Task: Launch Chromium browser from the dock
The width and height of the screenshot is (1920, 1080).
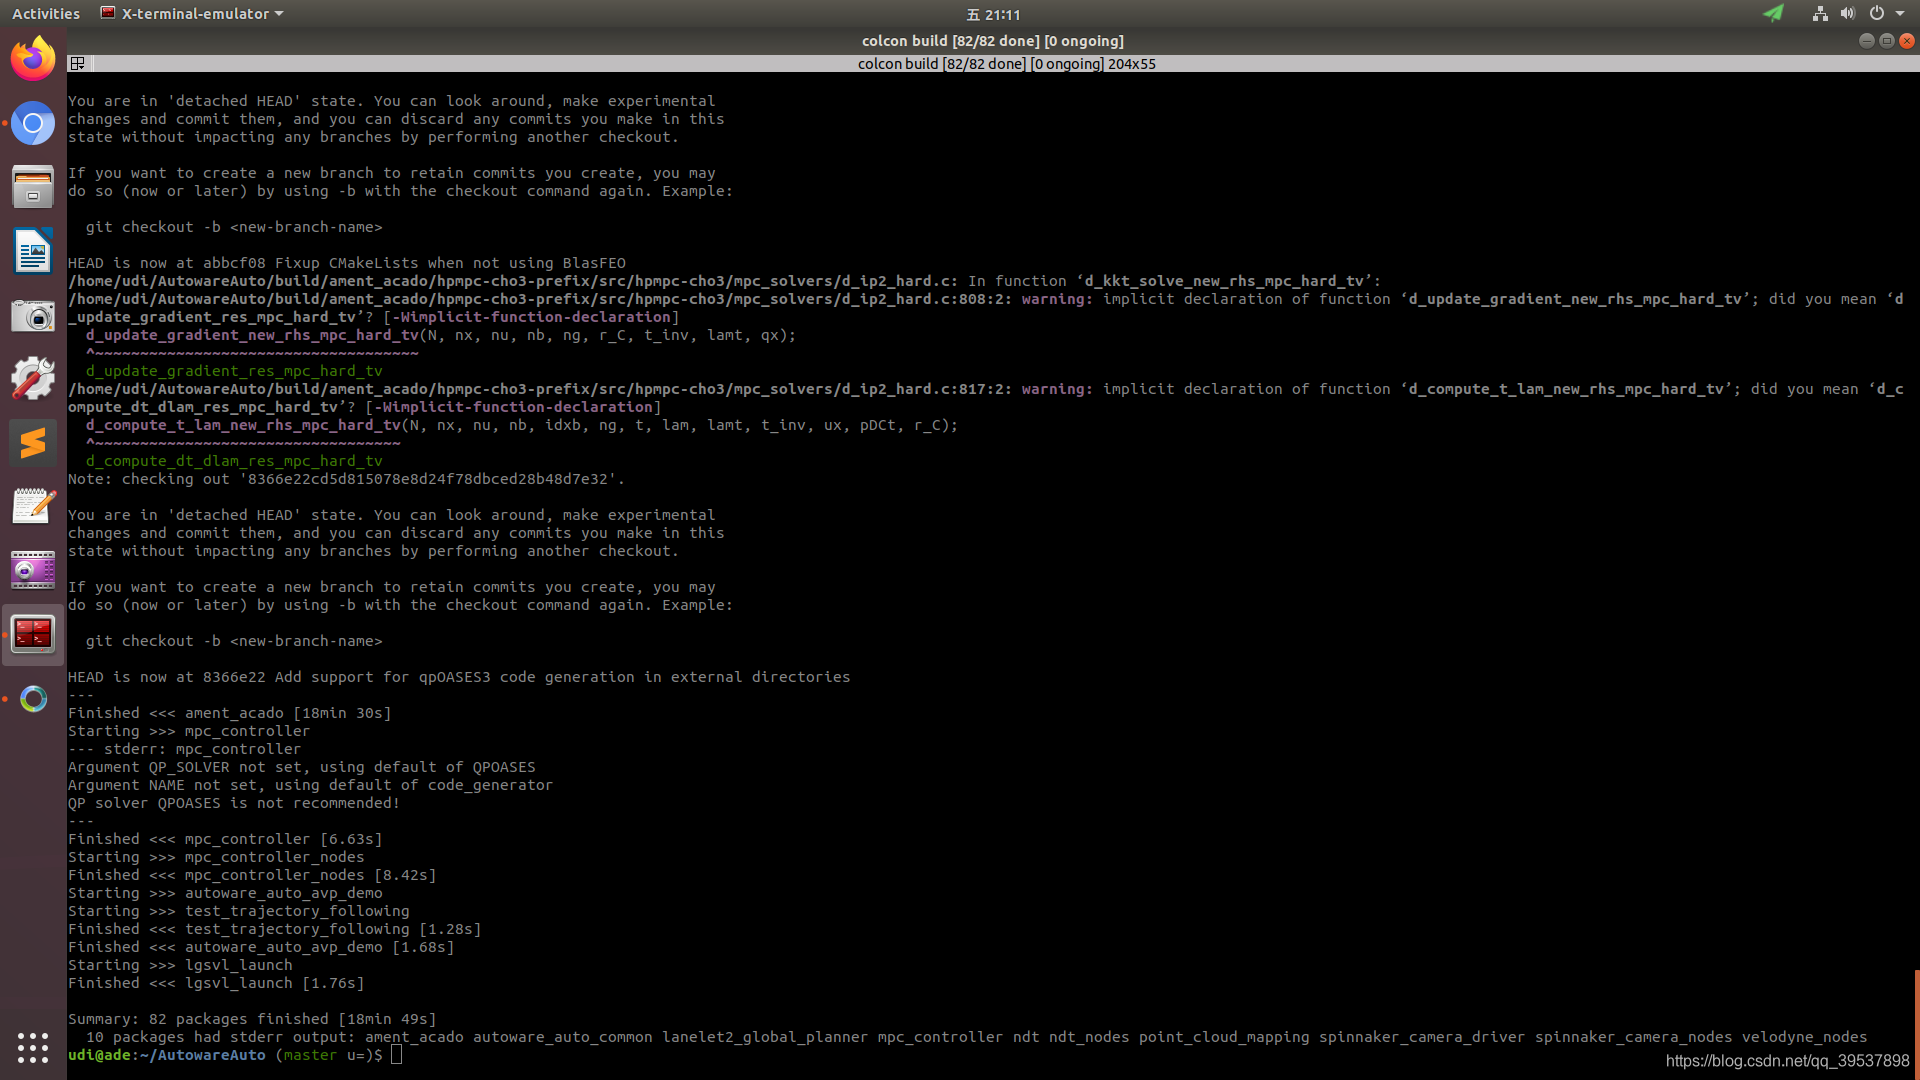Action: [x=33, y=123]
